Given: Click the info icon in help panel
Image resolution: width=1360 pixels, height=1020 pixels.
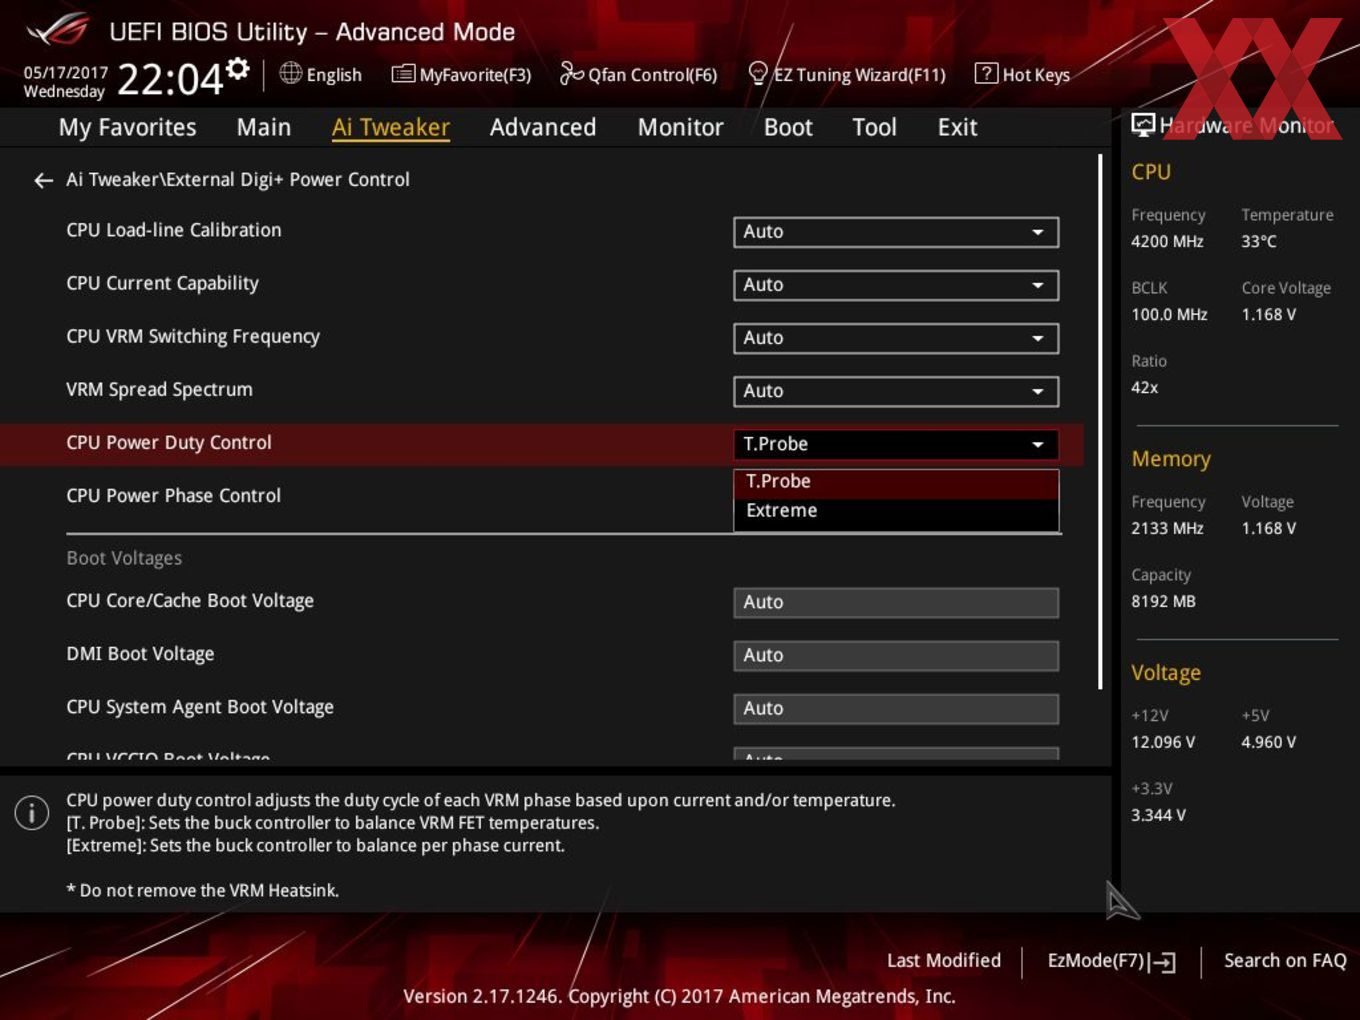Looking at the screenshot, I should coord(32,812).
